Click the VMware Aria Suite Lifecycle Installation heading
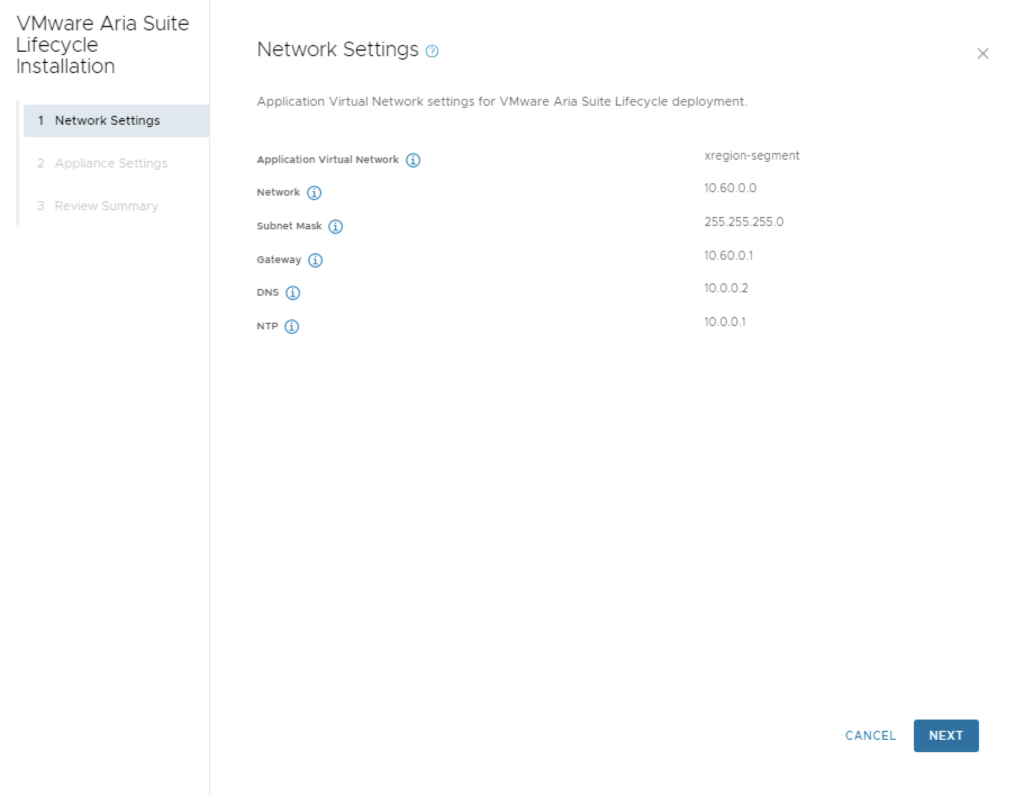 [x=102, y=45]
